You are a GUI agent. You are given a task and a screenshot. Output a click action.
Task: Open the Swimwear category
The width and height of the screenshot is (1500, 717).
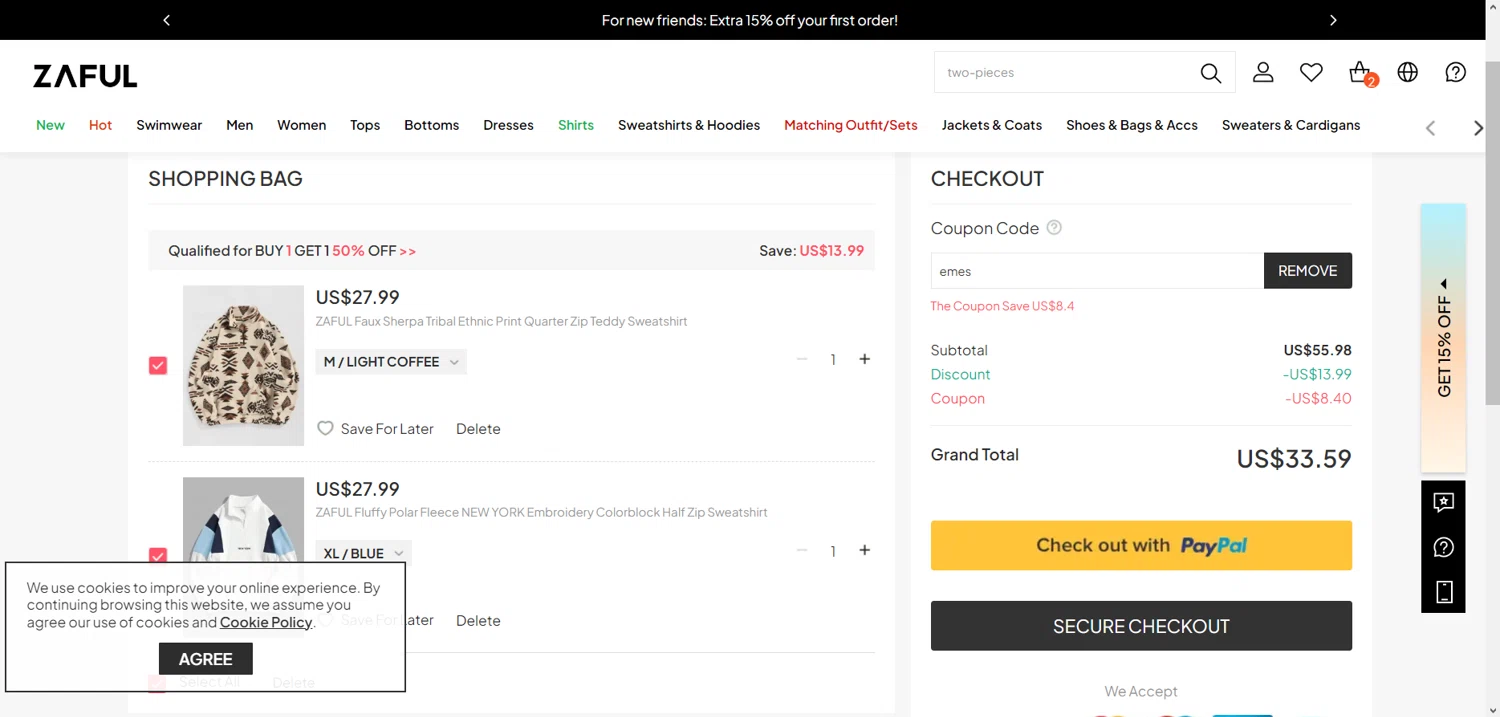tap(169, 125)
